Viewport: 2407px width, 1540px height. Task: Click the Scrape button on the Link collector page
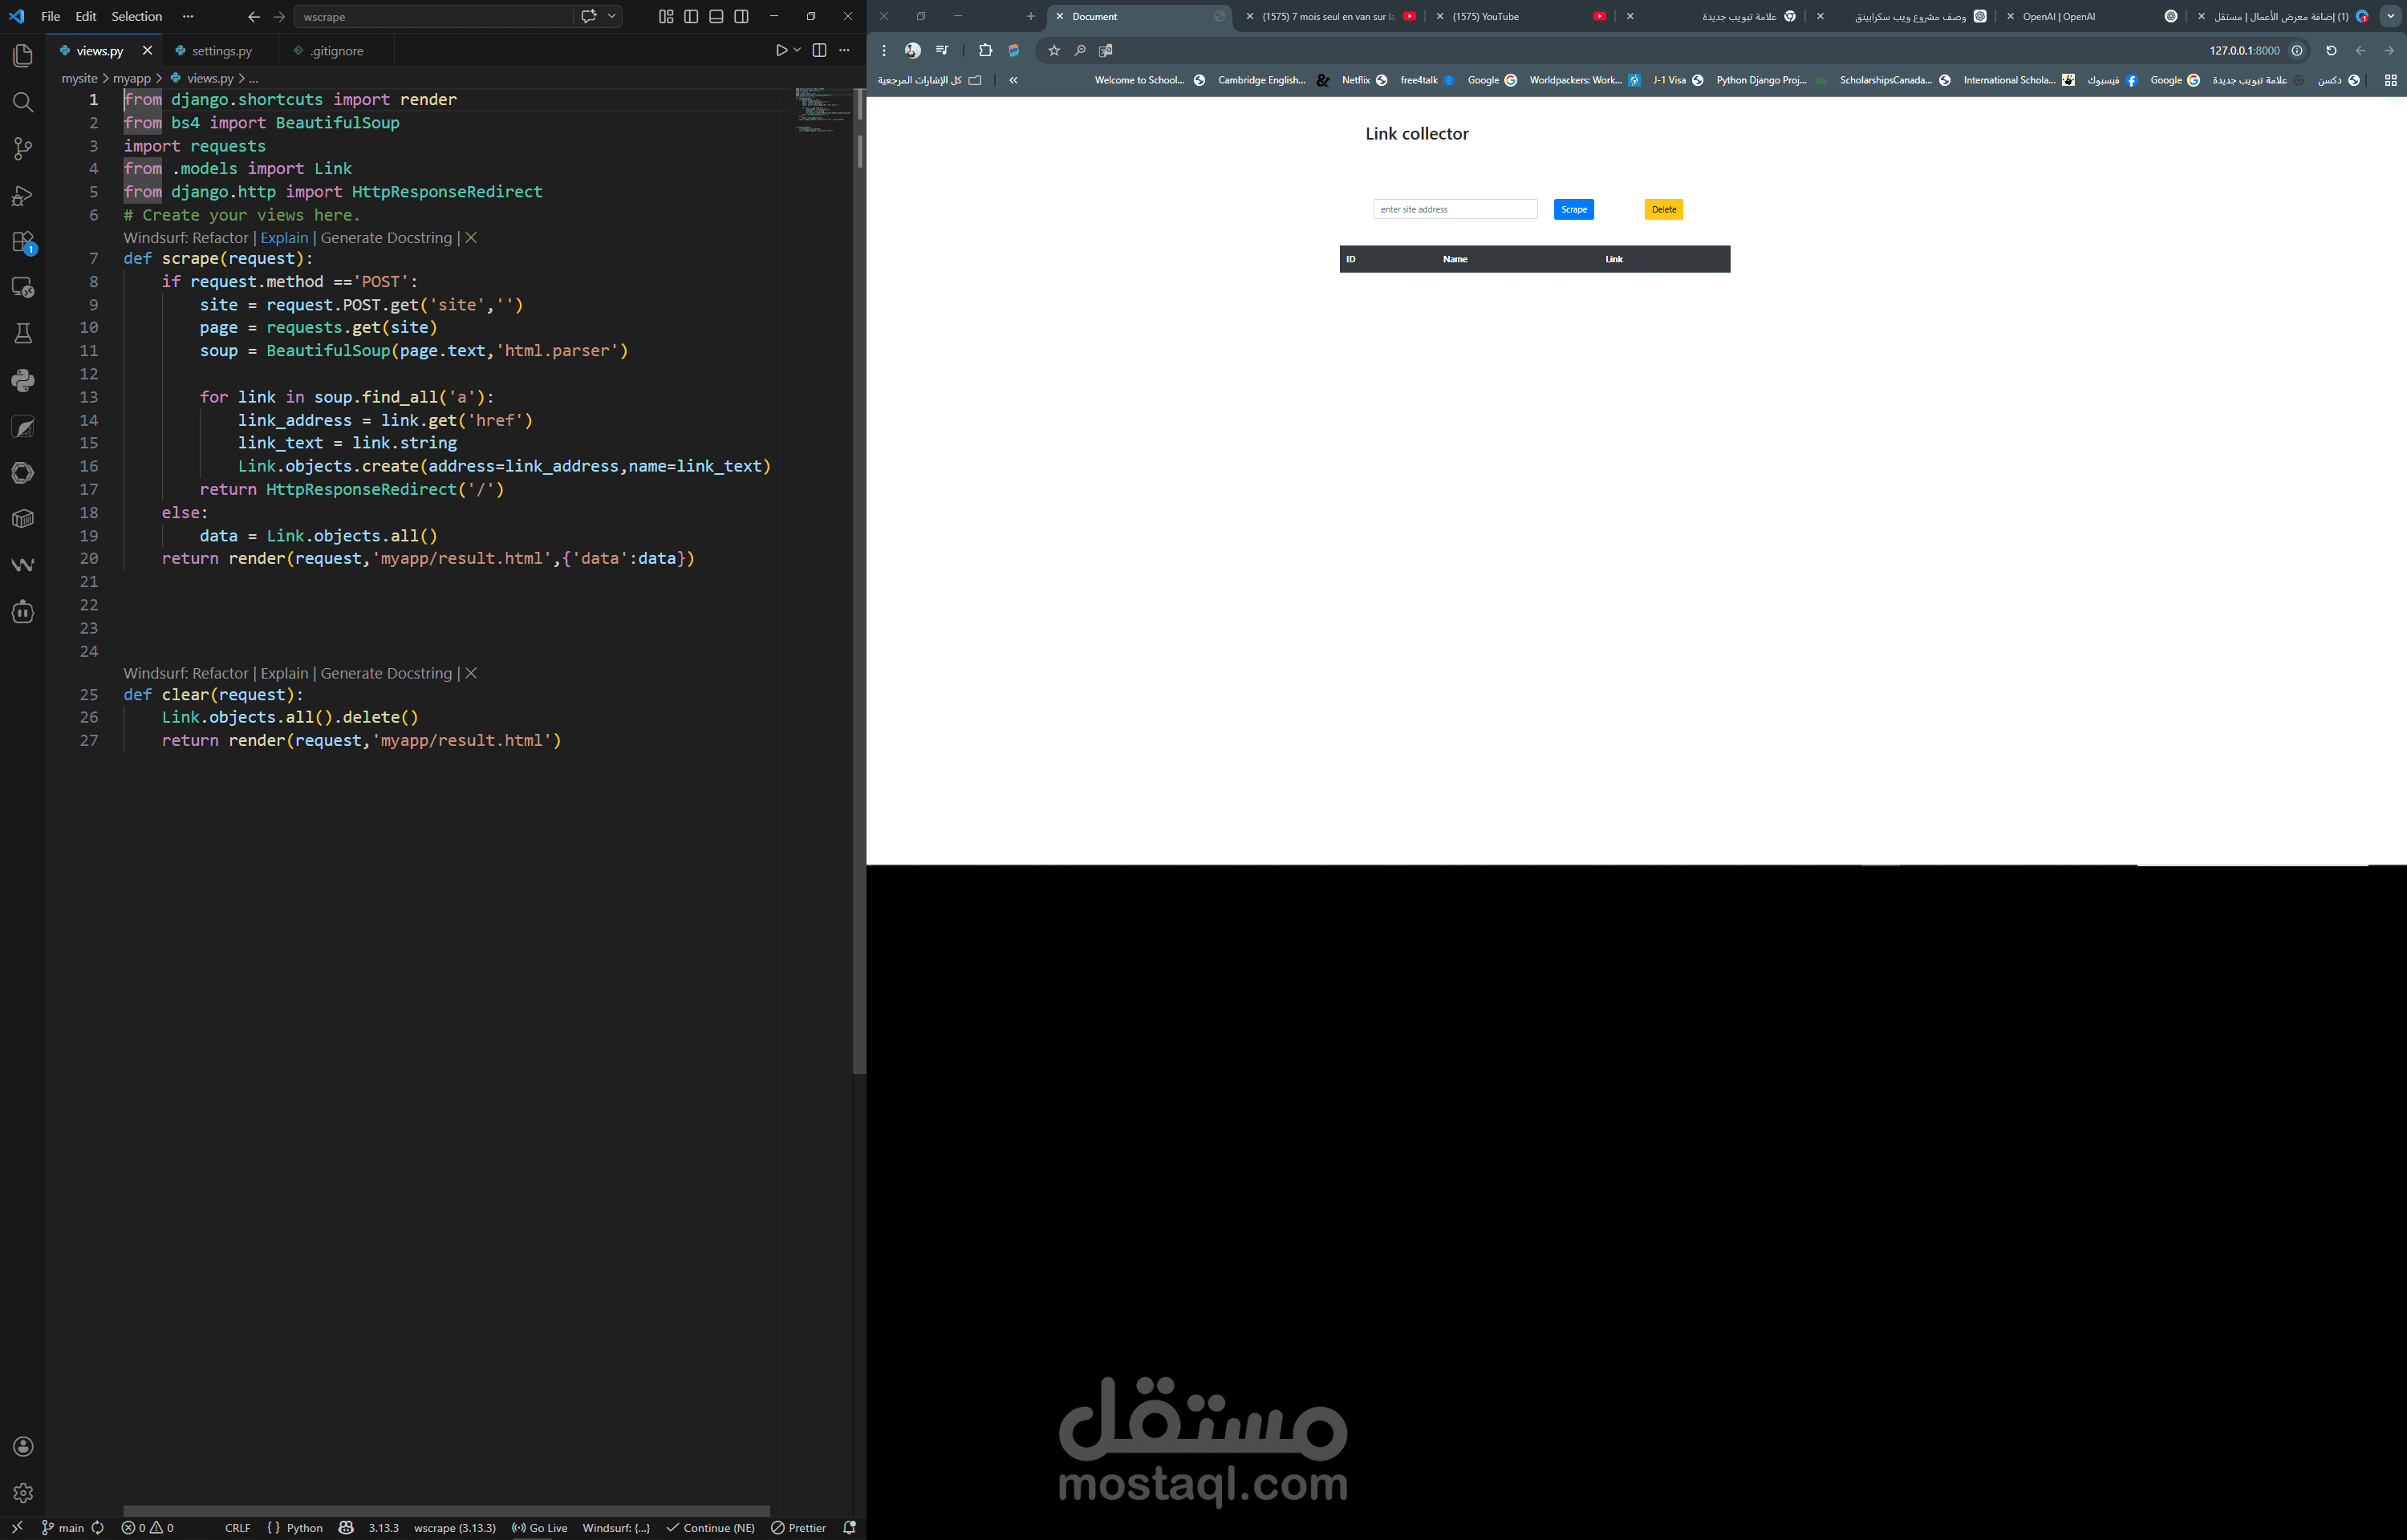coord(1573,209)
